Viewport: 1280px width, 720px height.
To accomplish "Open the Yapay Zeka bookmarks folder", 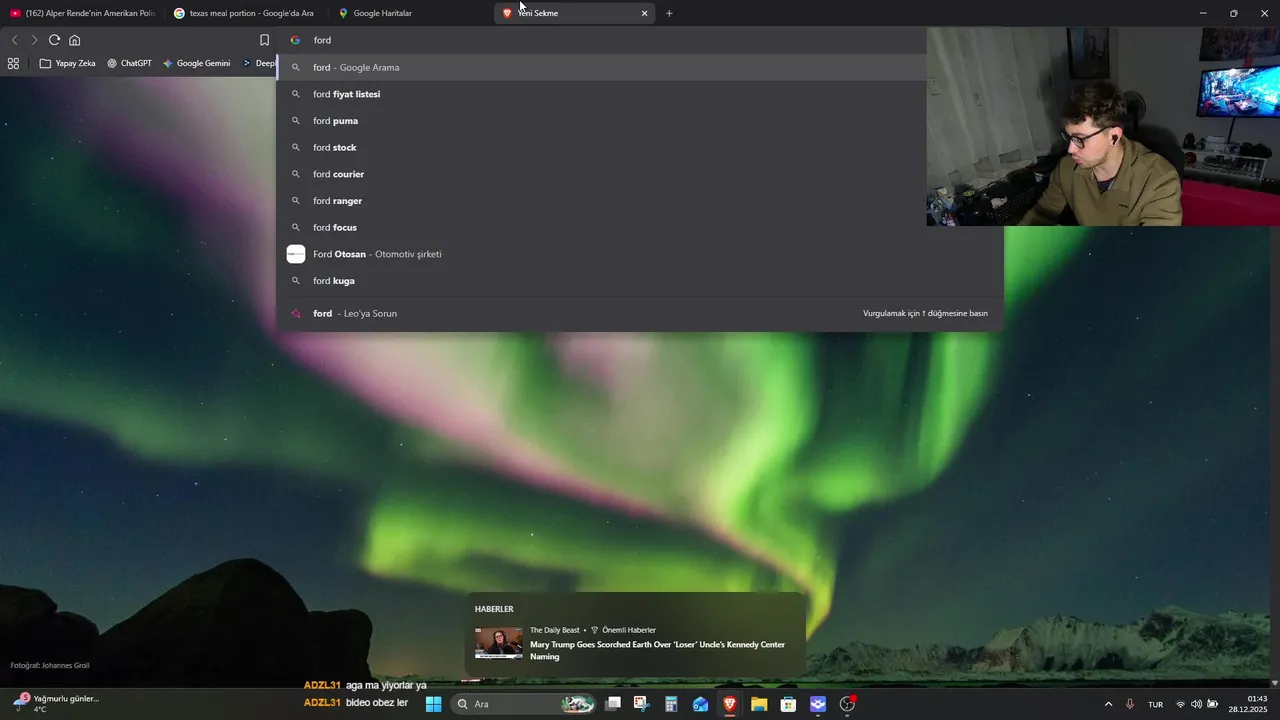I will [68, 63].
